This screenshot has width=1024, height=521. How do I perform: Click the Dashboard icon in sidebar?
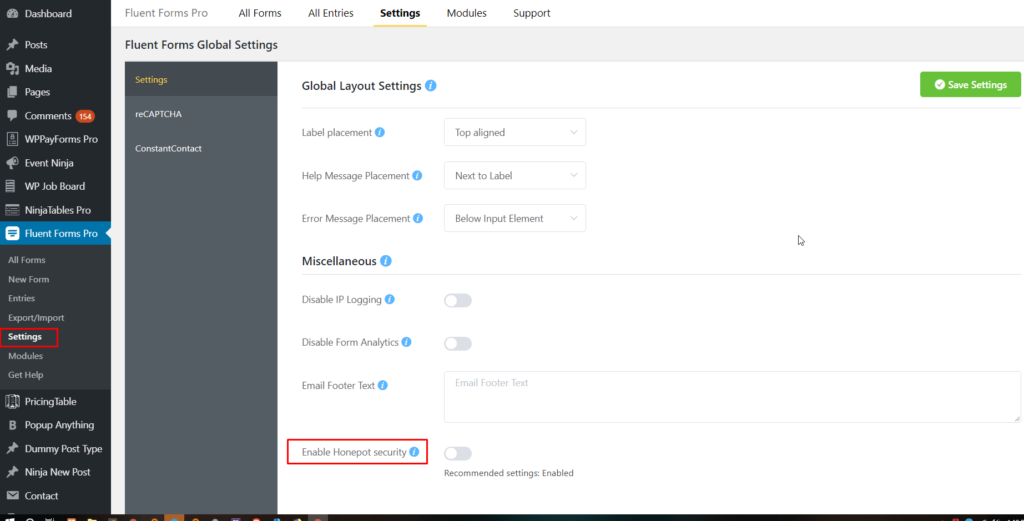[12, 13]
